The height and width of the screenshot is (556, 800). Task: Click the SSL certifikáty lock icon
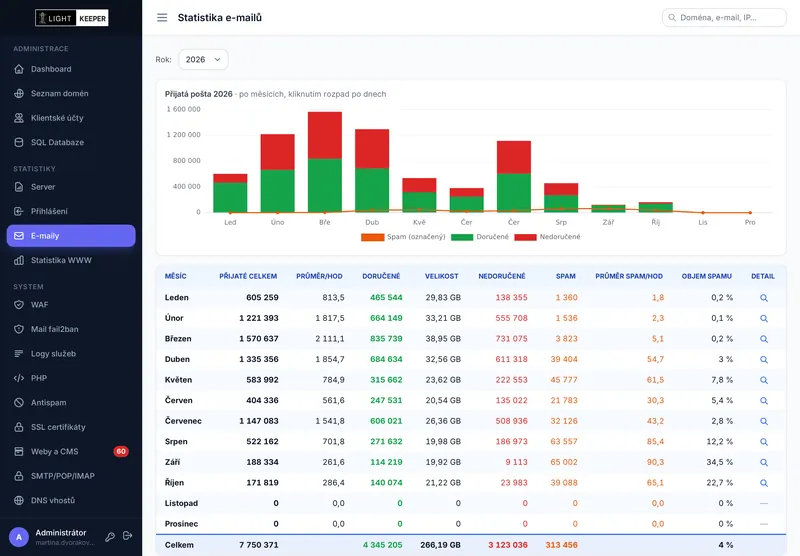(x=19, y=427)
